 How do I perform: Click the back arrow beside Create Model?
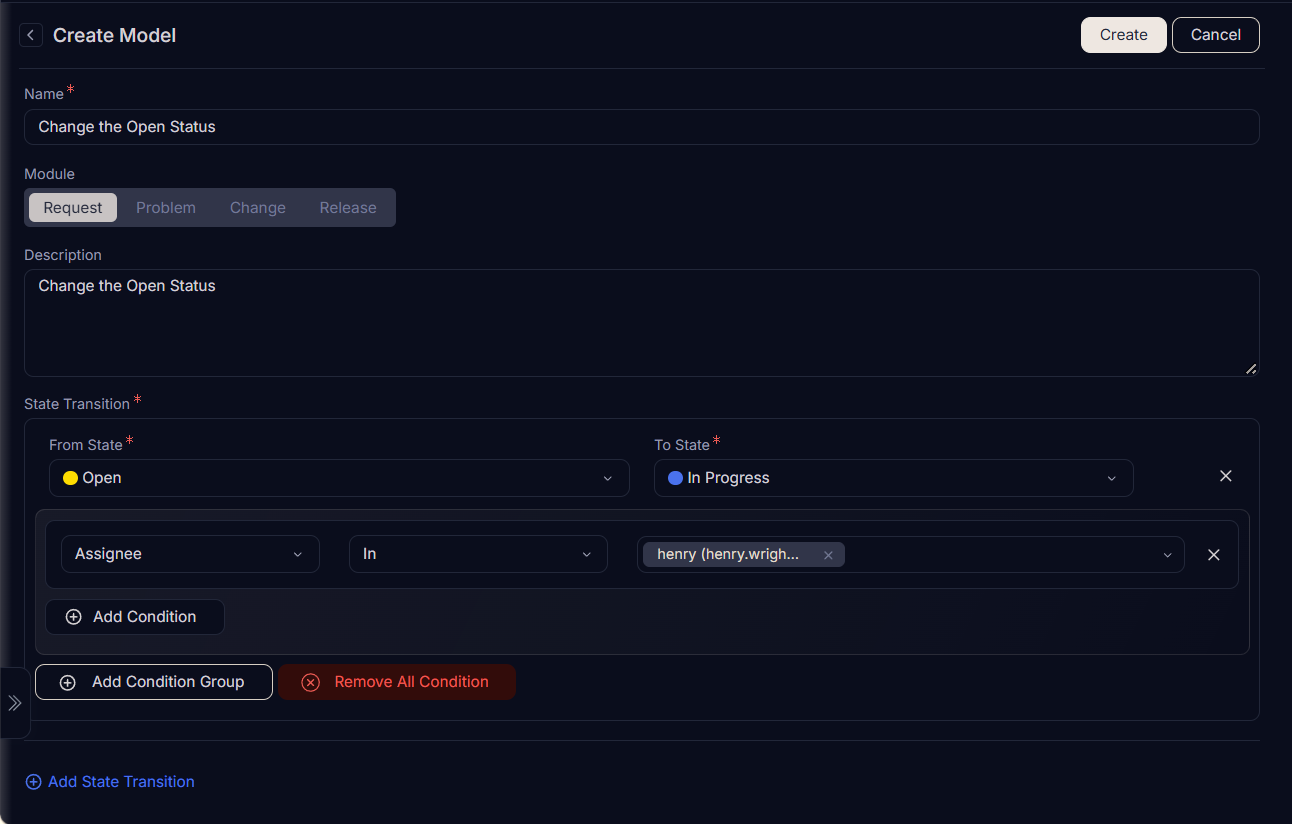(31, 35)
